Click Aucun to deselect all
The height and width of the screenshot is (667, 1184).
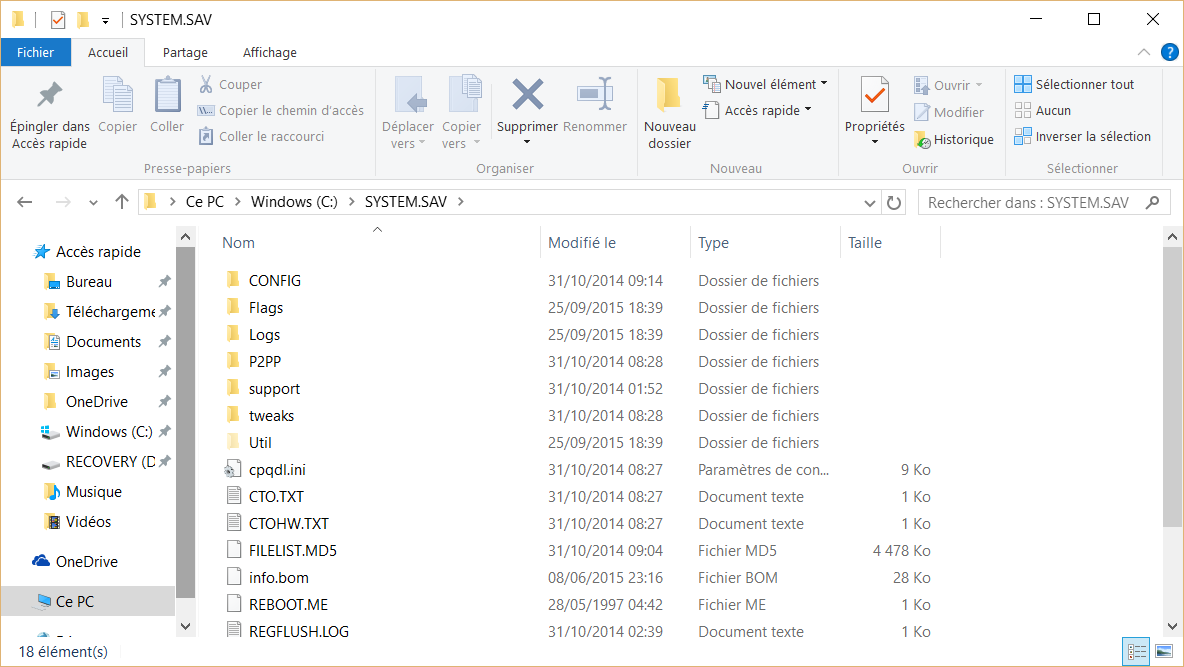point(1043,110)
